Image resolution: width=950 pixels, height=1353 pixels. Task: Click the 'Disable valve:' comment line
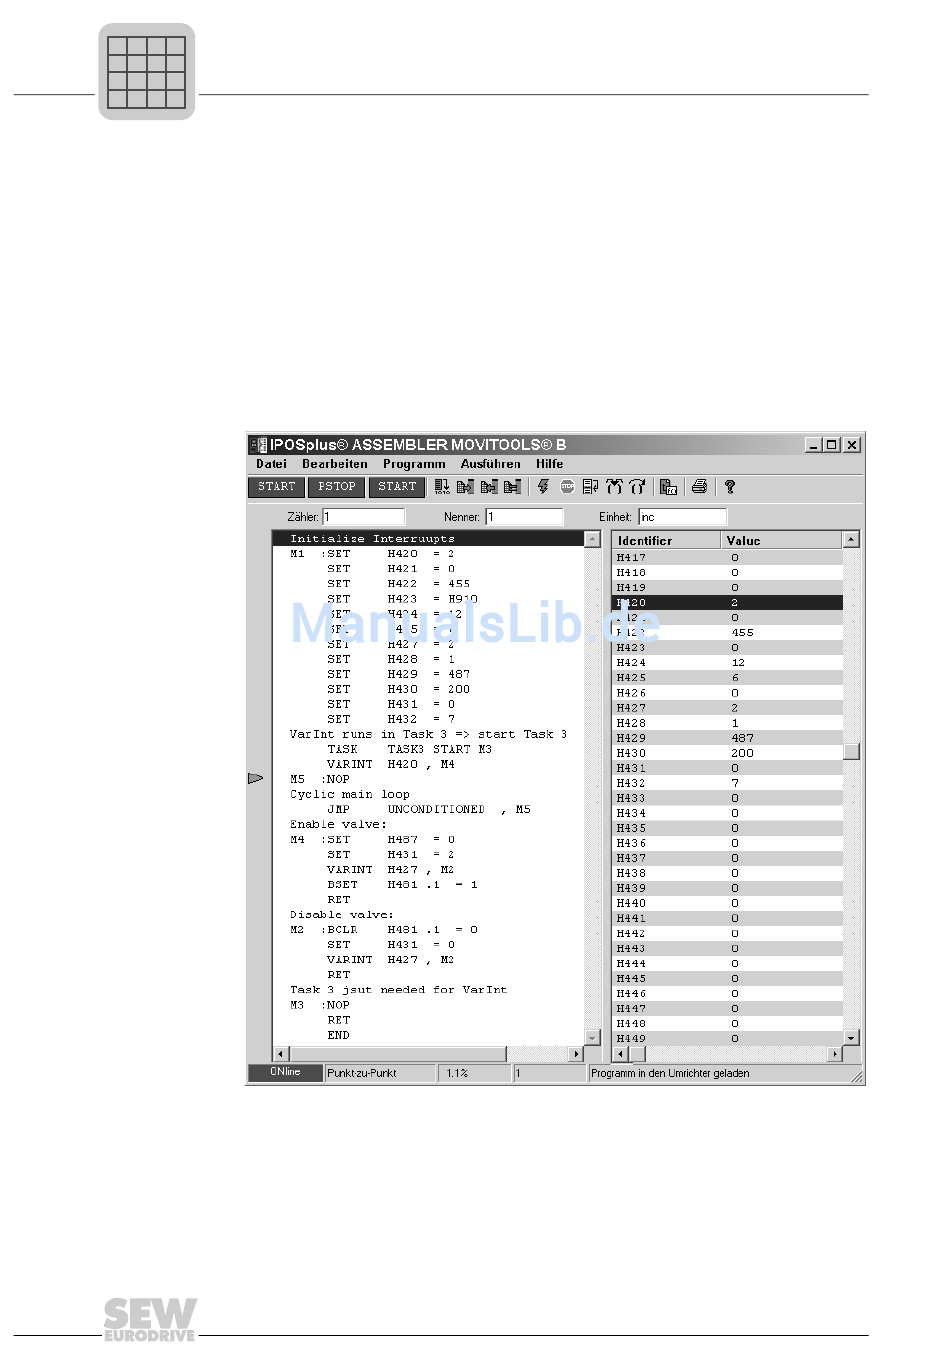pos(342,914)
